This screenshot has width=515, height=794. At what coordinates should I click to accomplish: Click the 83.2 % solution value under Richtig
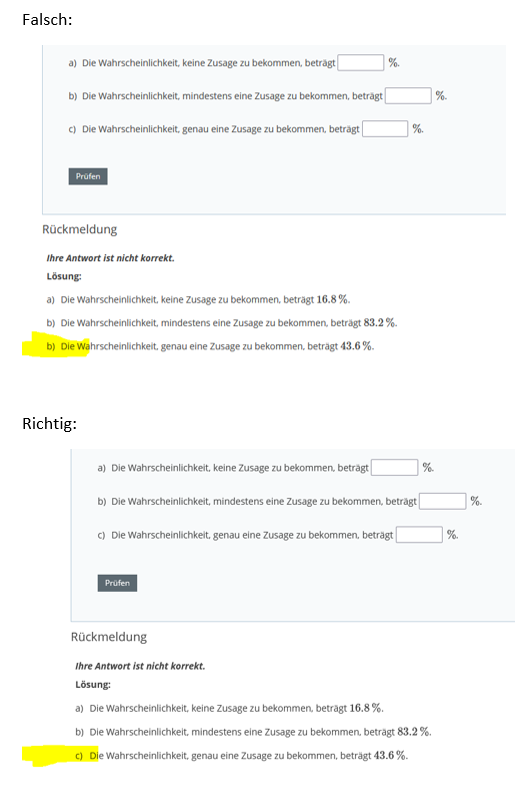414,732
